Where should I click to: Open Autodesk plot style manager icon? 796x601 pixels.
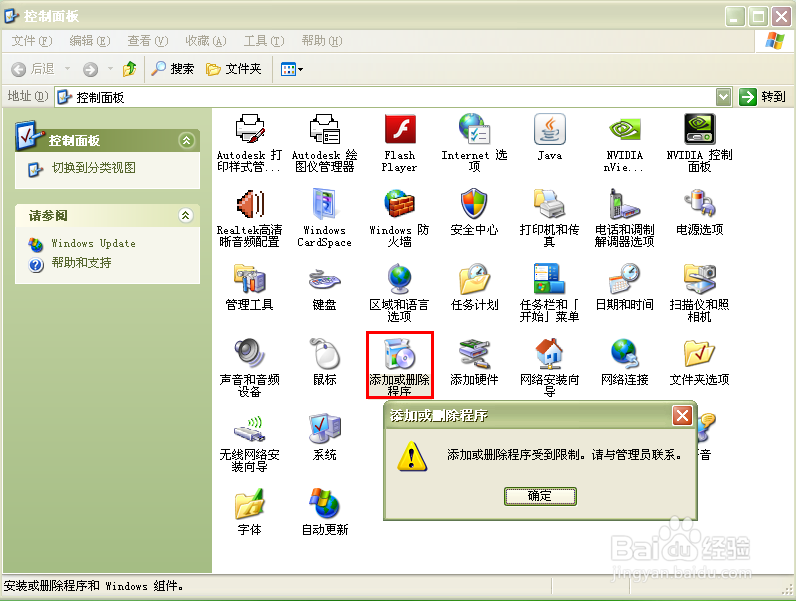(x=249, y=143)
